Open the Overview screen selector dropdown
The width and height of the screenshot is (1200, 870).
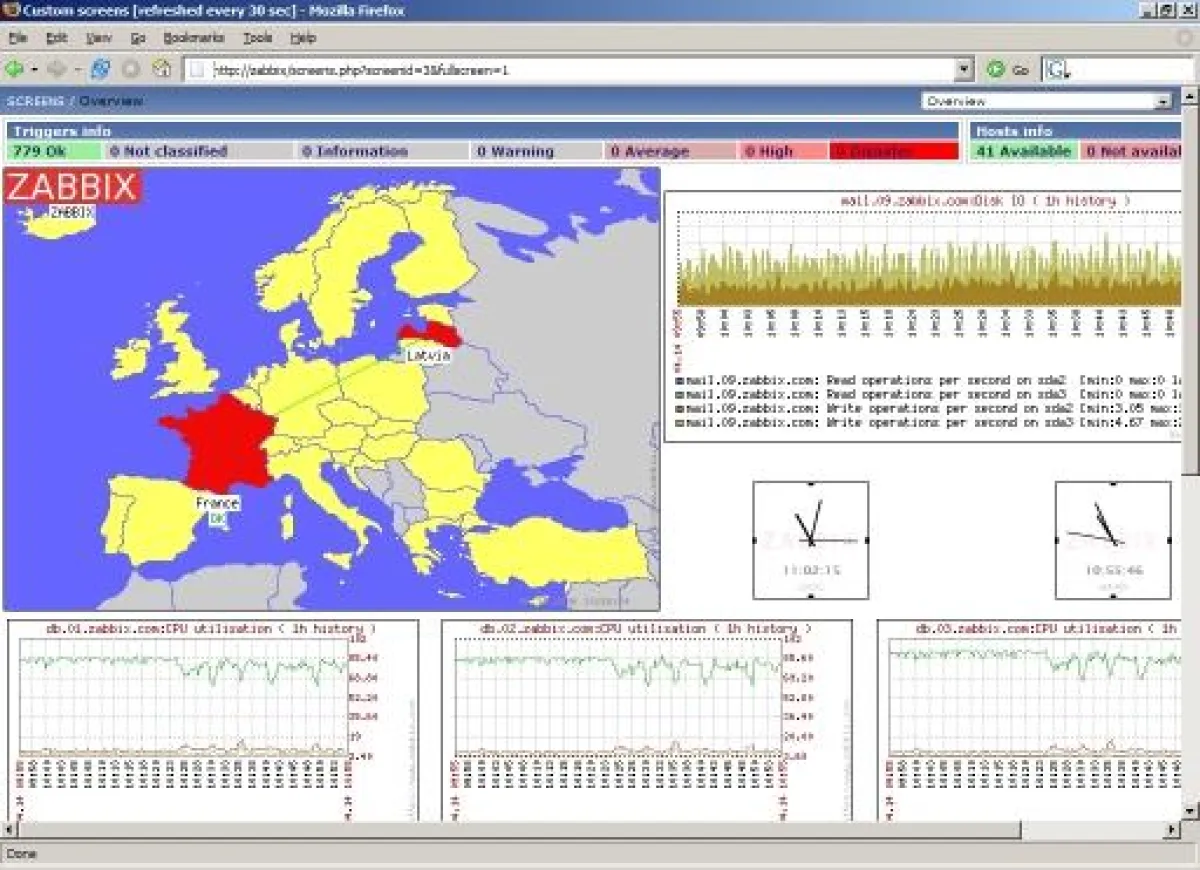coord(1163,101)
